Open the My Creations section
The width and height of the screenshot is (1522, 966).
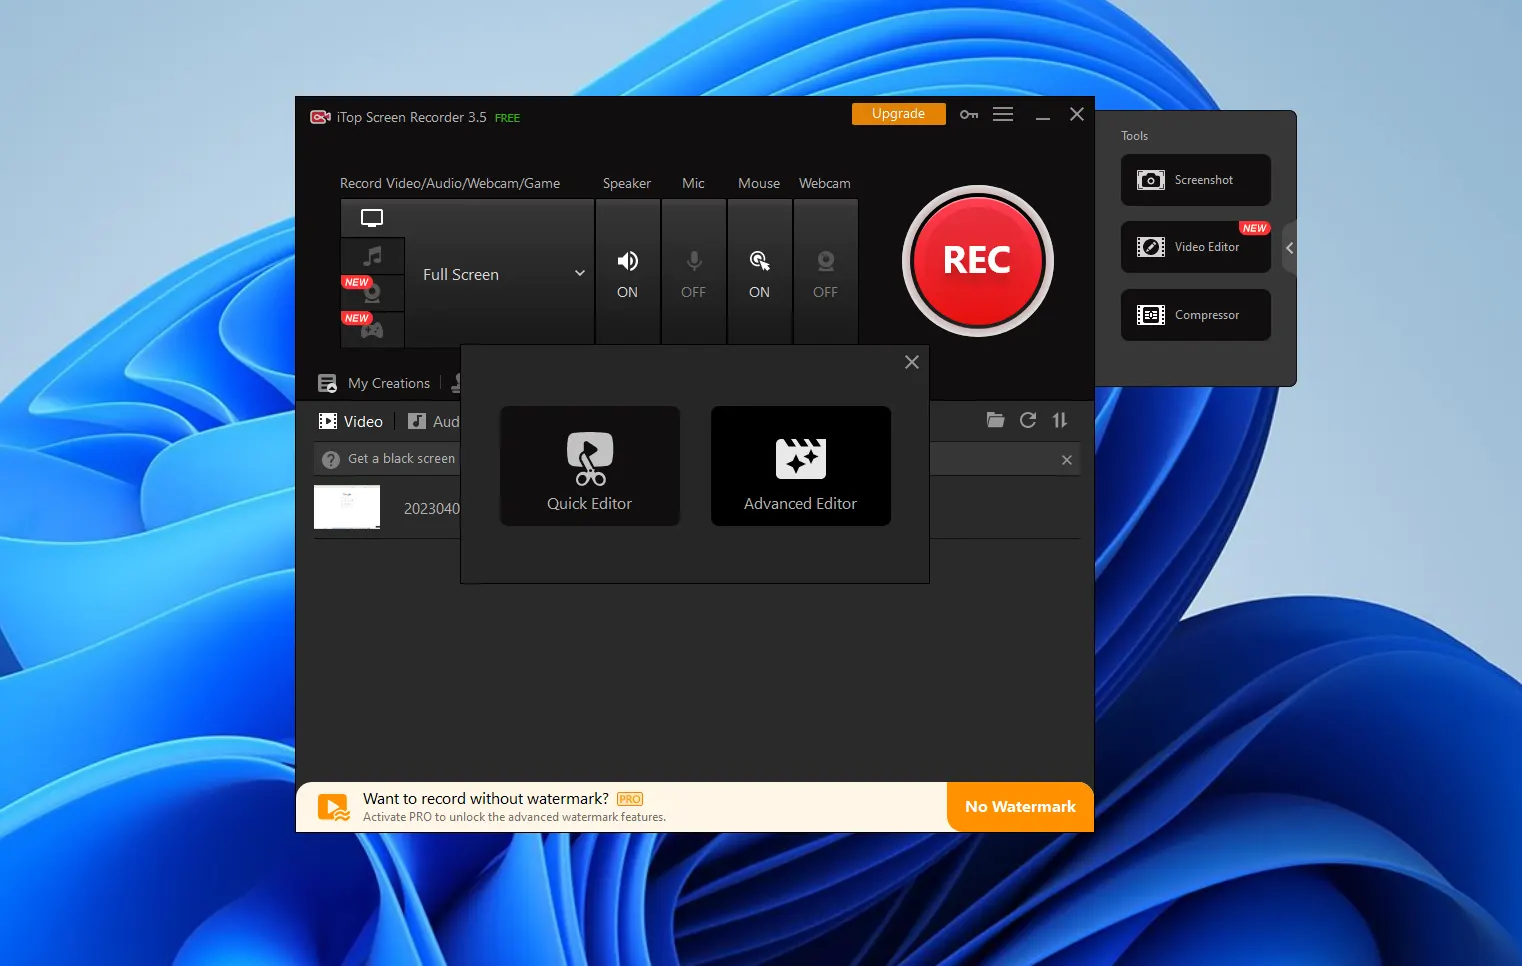[x=374, y=383]
